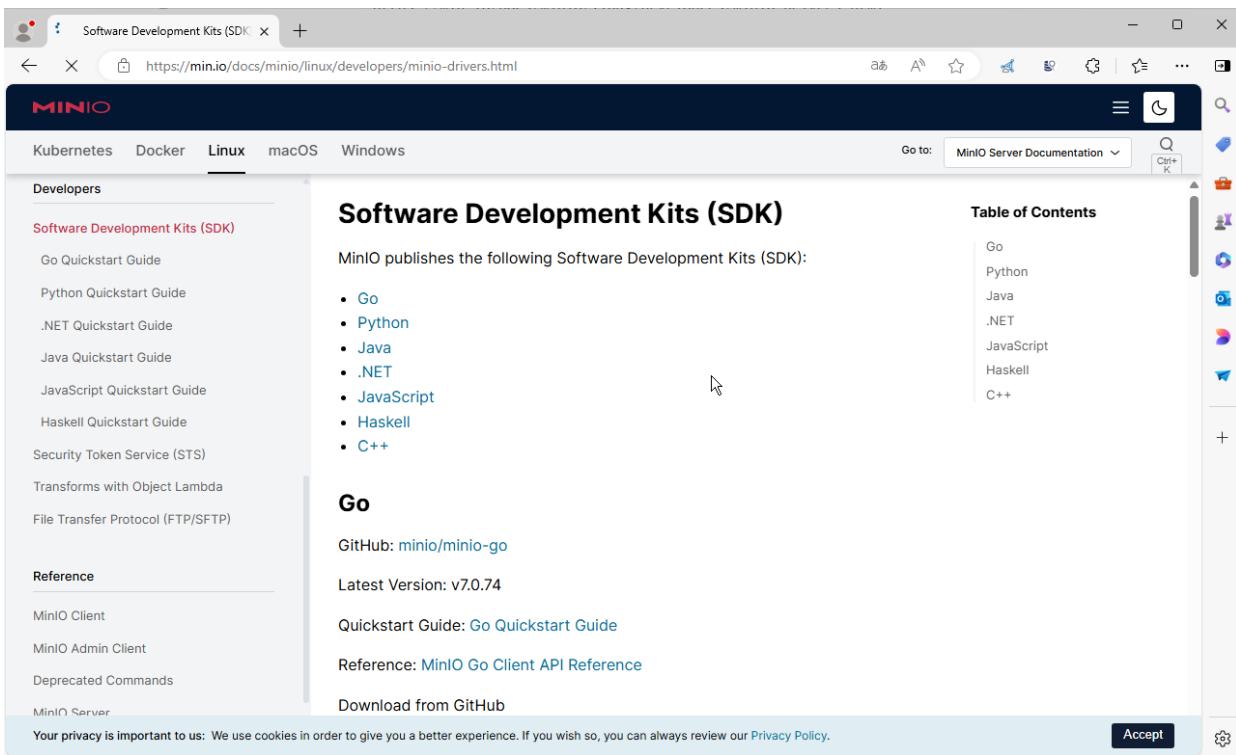1236x755 pixels.
Task: Open the Go to MinIO Server Documentation dropdown
Action: point(1037,153)
